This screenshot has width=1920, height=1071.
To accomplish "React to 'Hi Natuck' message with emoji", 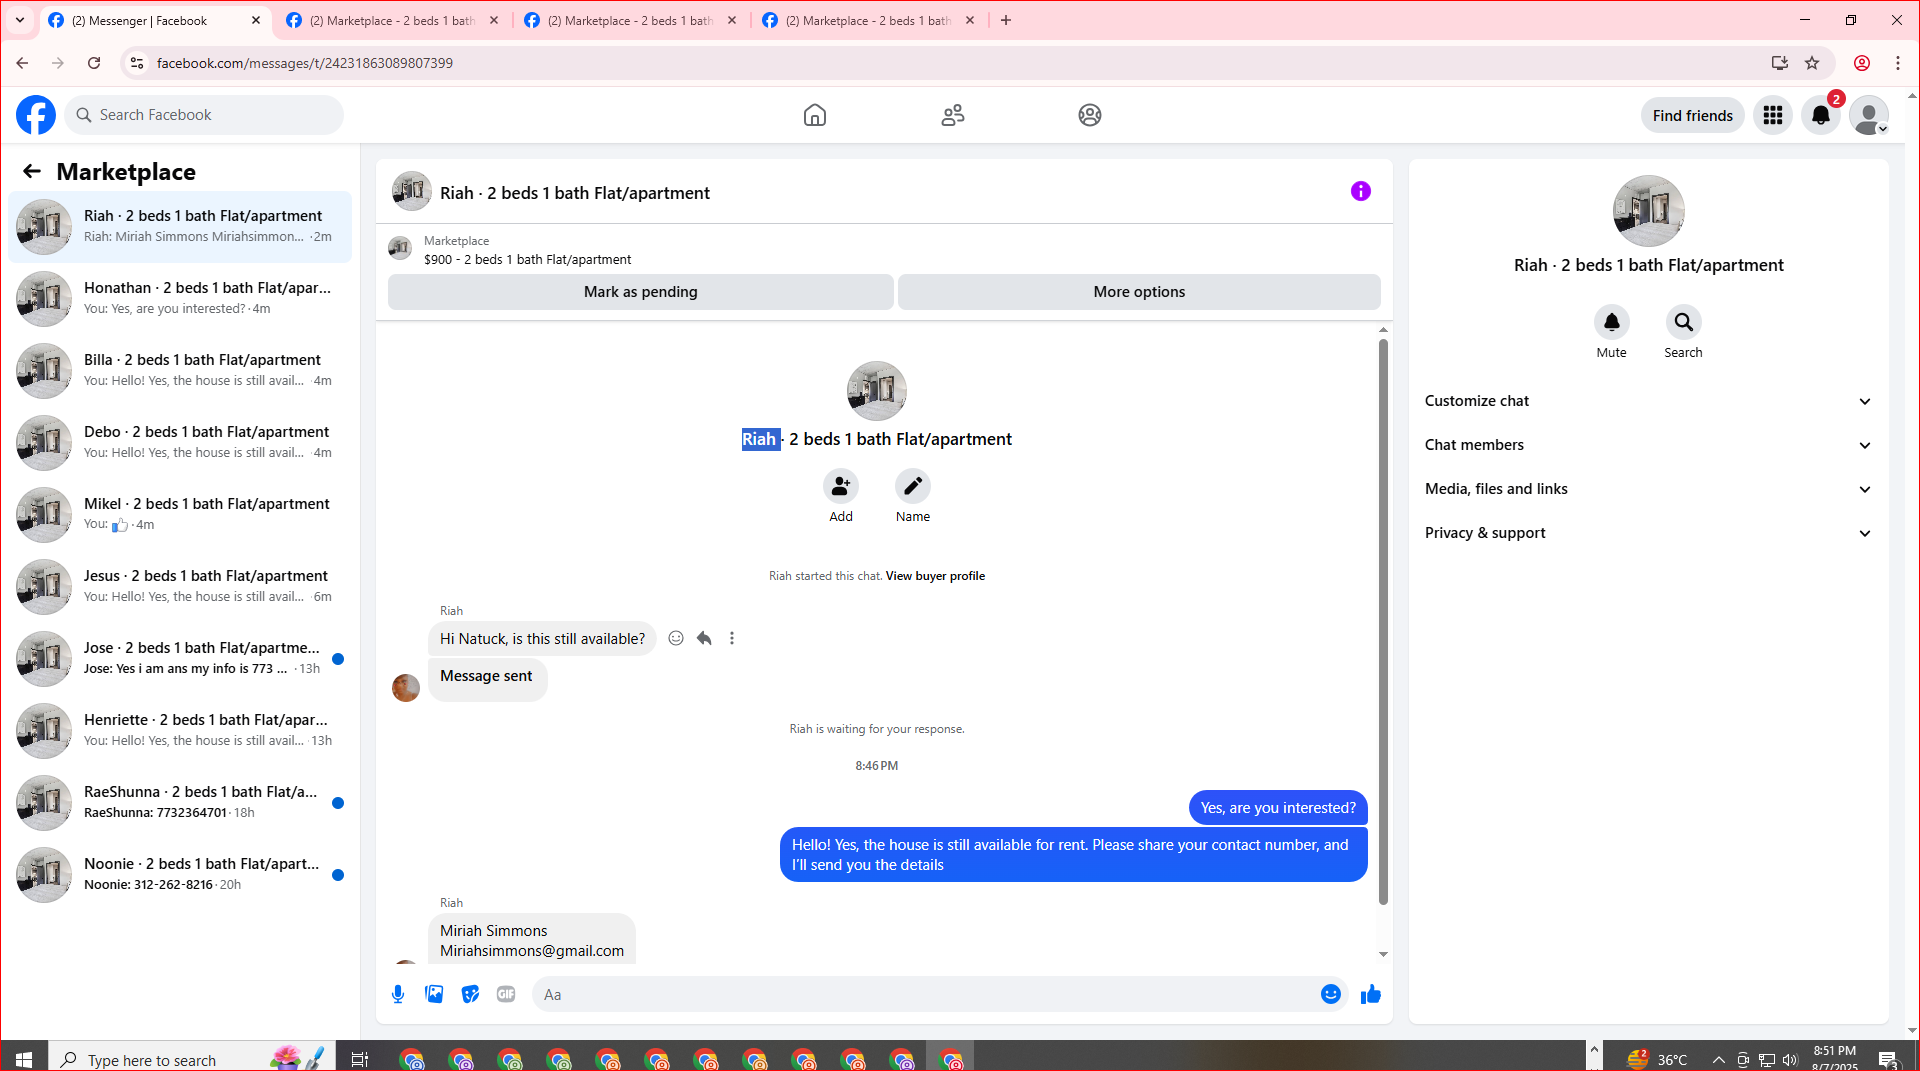I will (676, 638).
